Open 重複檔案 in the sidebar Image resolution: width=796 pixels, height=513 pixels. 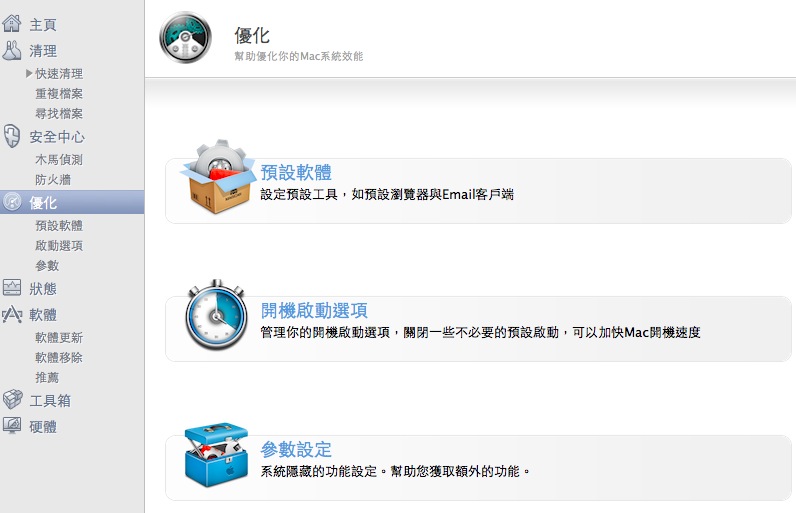tap(59, 93)
